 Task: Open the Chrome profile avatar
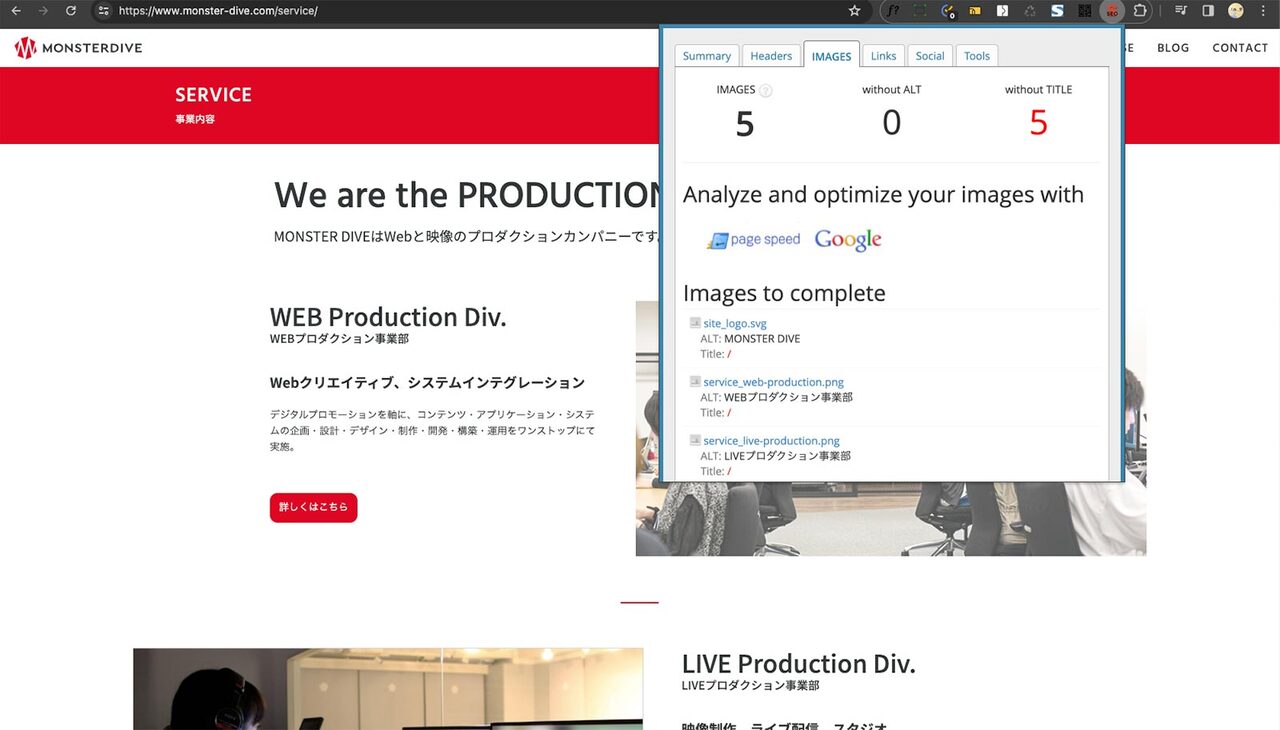click(1236, 11)
